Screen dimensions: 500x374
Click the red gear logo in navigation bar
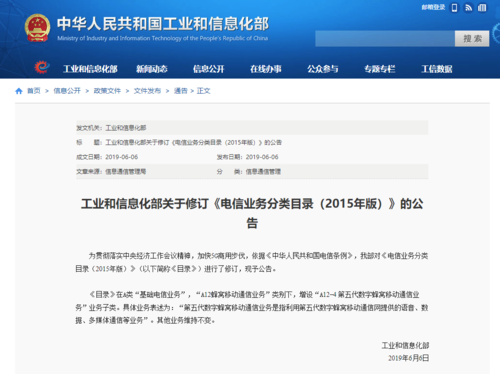click(42, 68)
